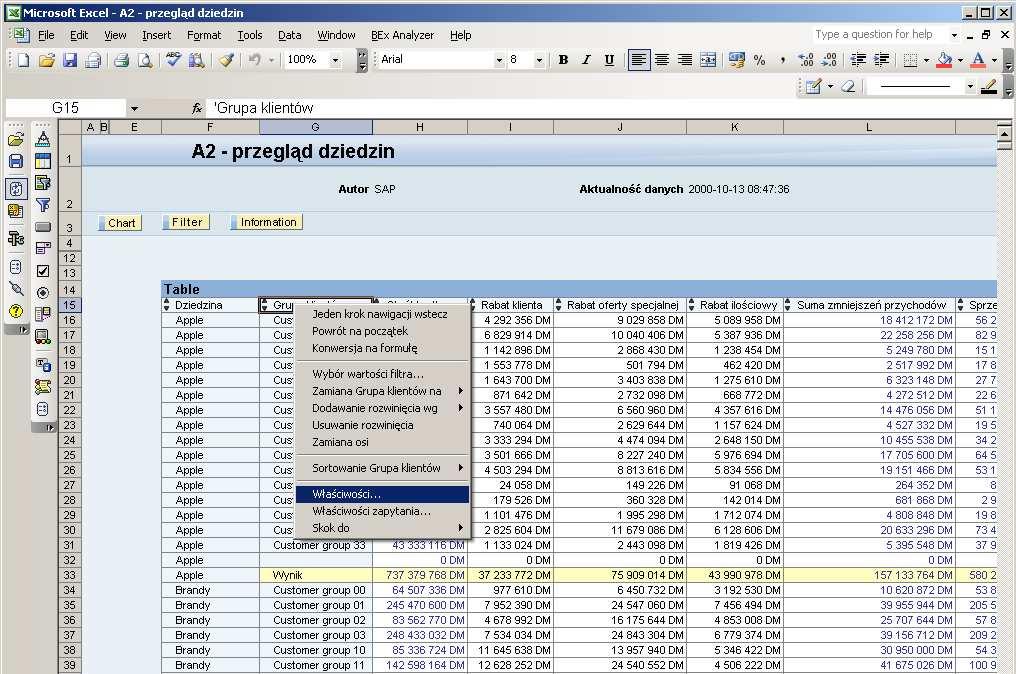Click the funnel filter design item icon
Image resolution: width=1016 pixels, height=674 pixels.
pyautogui.click(x=43, y=205)
